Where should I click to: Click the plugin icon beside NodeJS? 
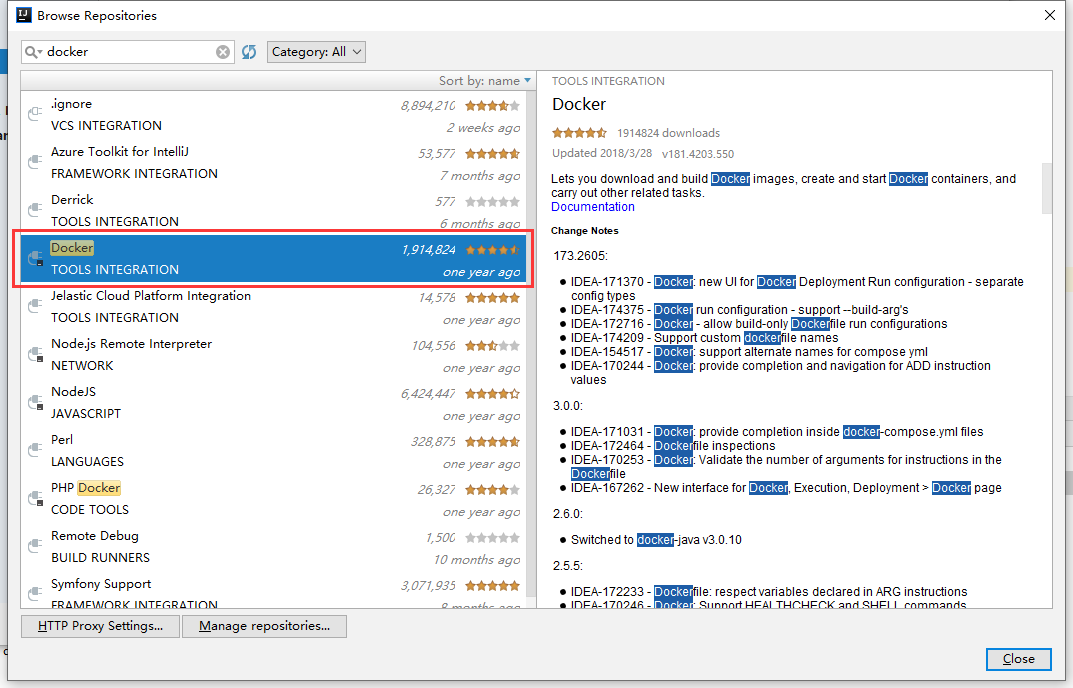pos(35,402)
